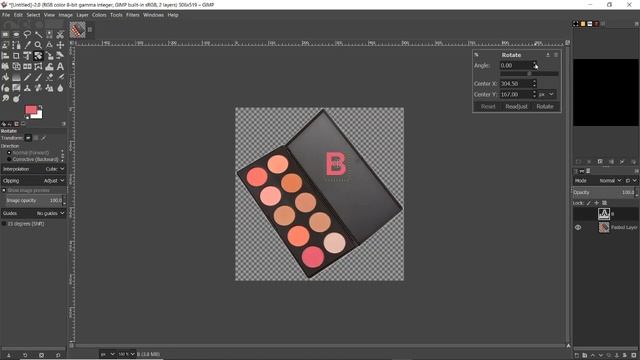The width and height of the screenshot is (640, 360).
Task: Open the Clipping dropdown
Action: (34, 180)
